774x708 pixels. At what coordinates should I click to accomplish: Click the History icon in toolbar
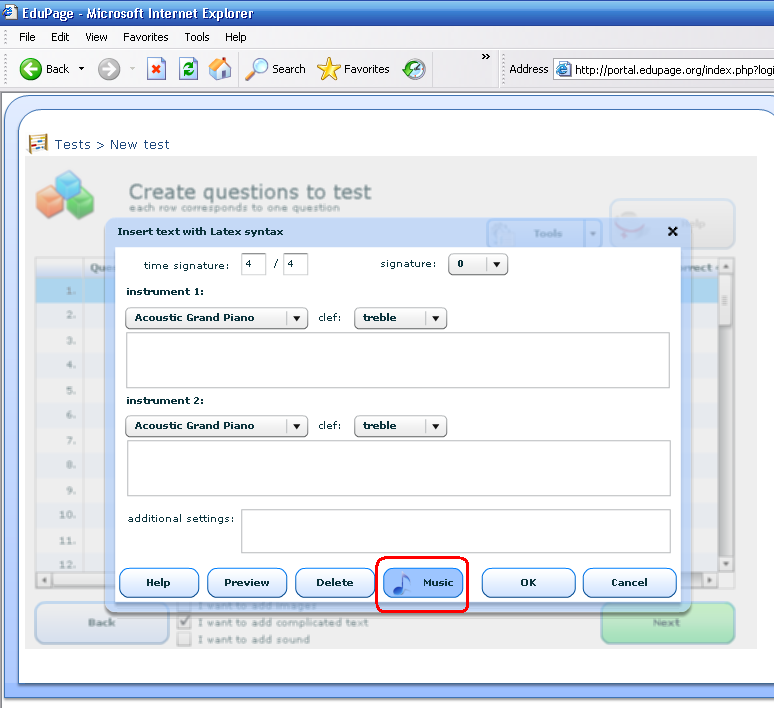pyautogui.click(x=414, y=69)
